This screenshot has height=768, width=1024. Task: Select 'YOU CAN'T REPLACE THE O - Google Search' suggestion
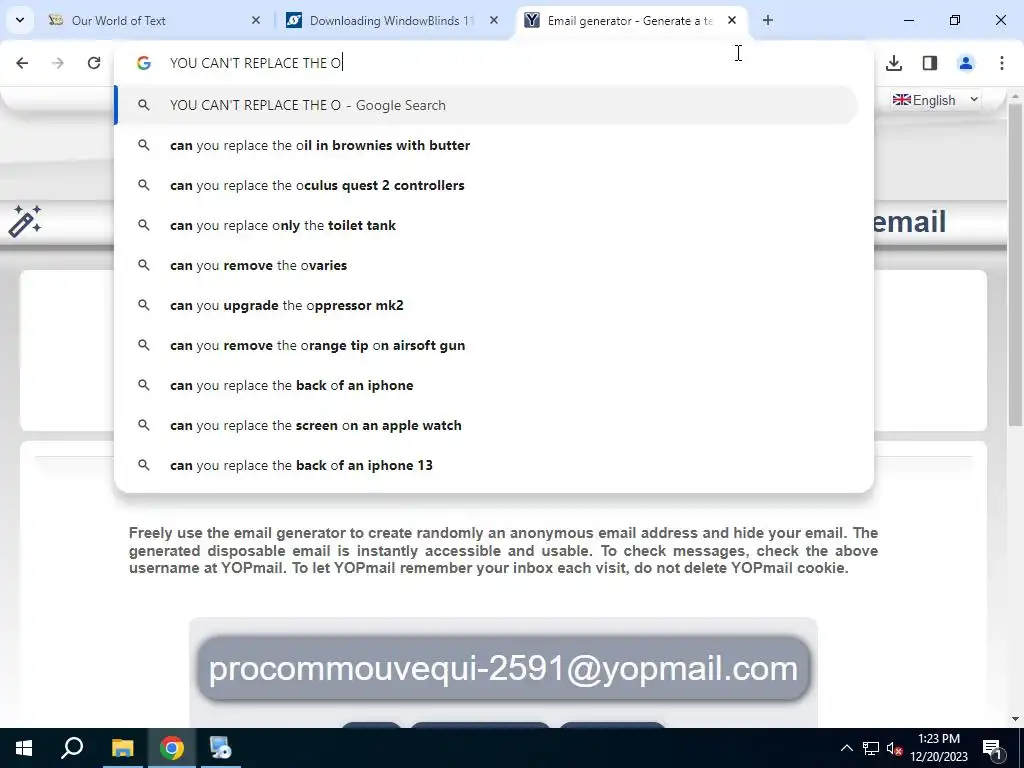(x=487, y=105)
